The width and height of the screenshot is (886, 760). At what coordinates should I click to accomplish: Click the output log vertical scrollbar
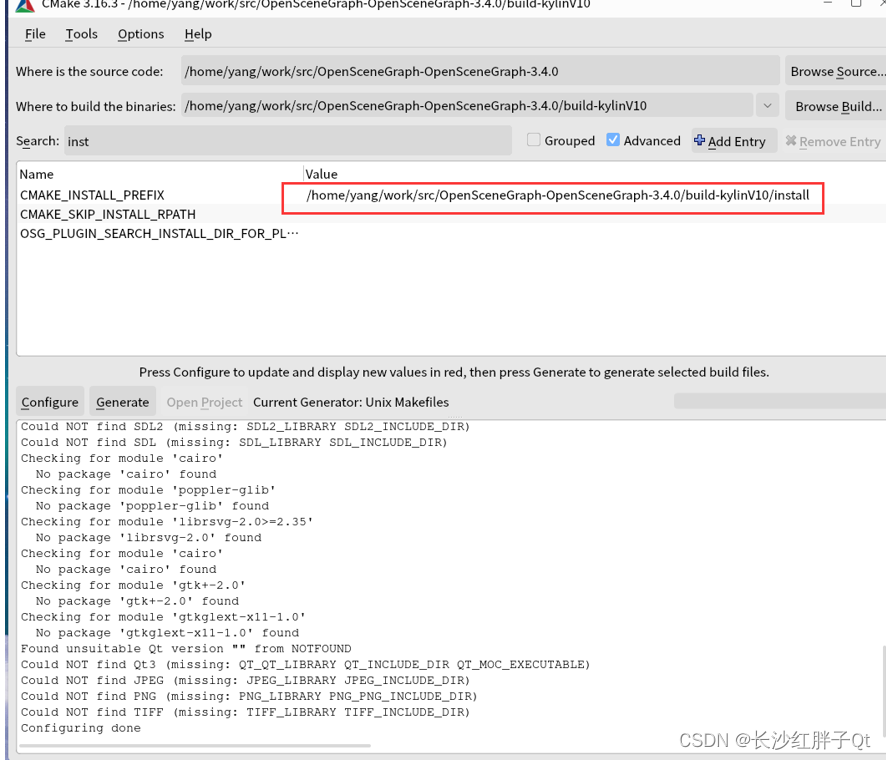tap(884, 691)
